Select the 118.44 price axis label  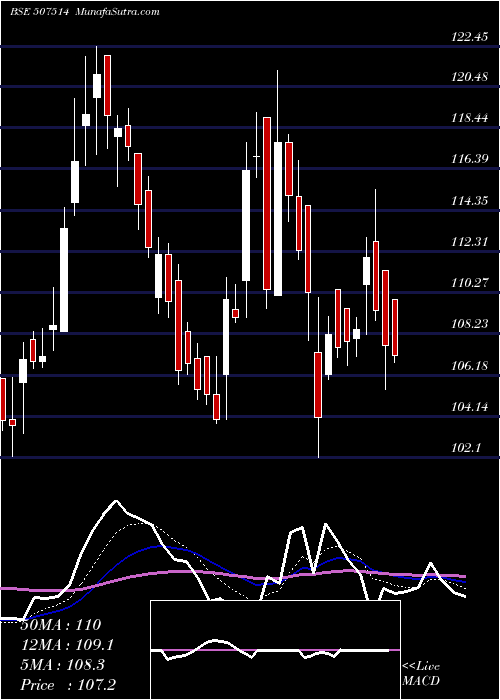470,118
